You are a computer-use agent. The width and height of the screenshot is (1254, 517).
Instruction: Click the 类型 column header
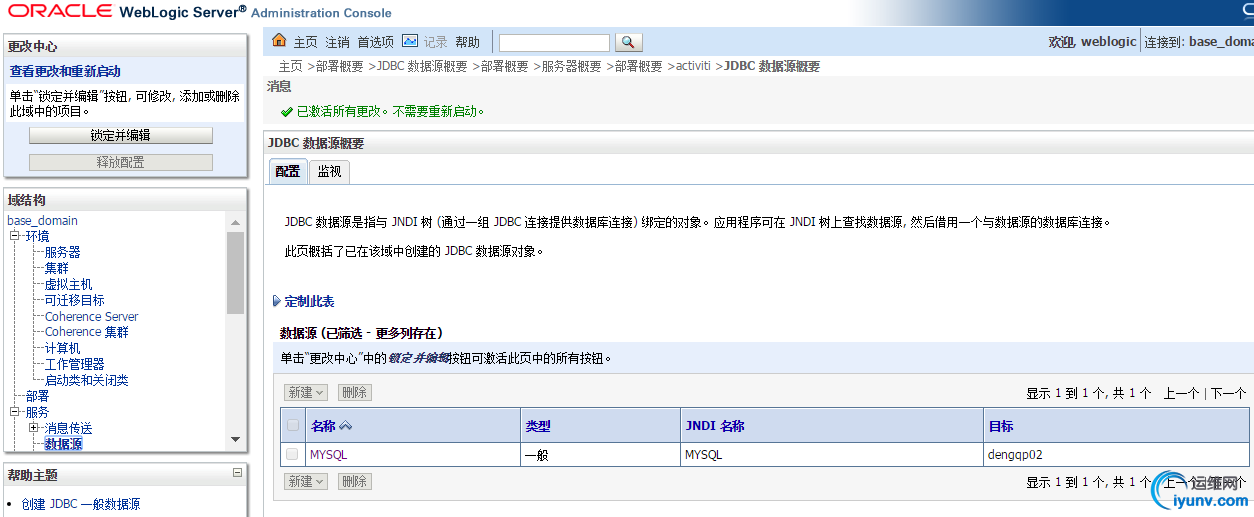click(538, 426)
